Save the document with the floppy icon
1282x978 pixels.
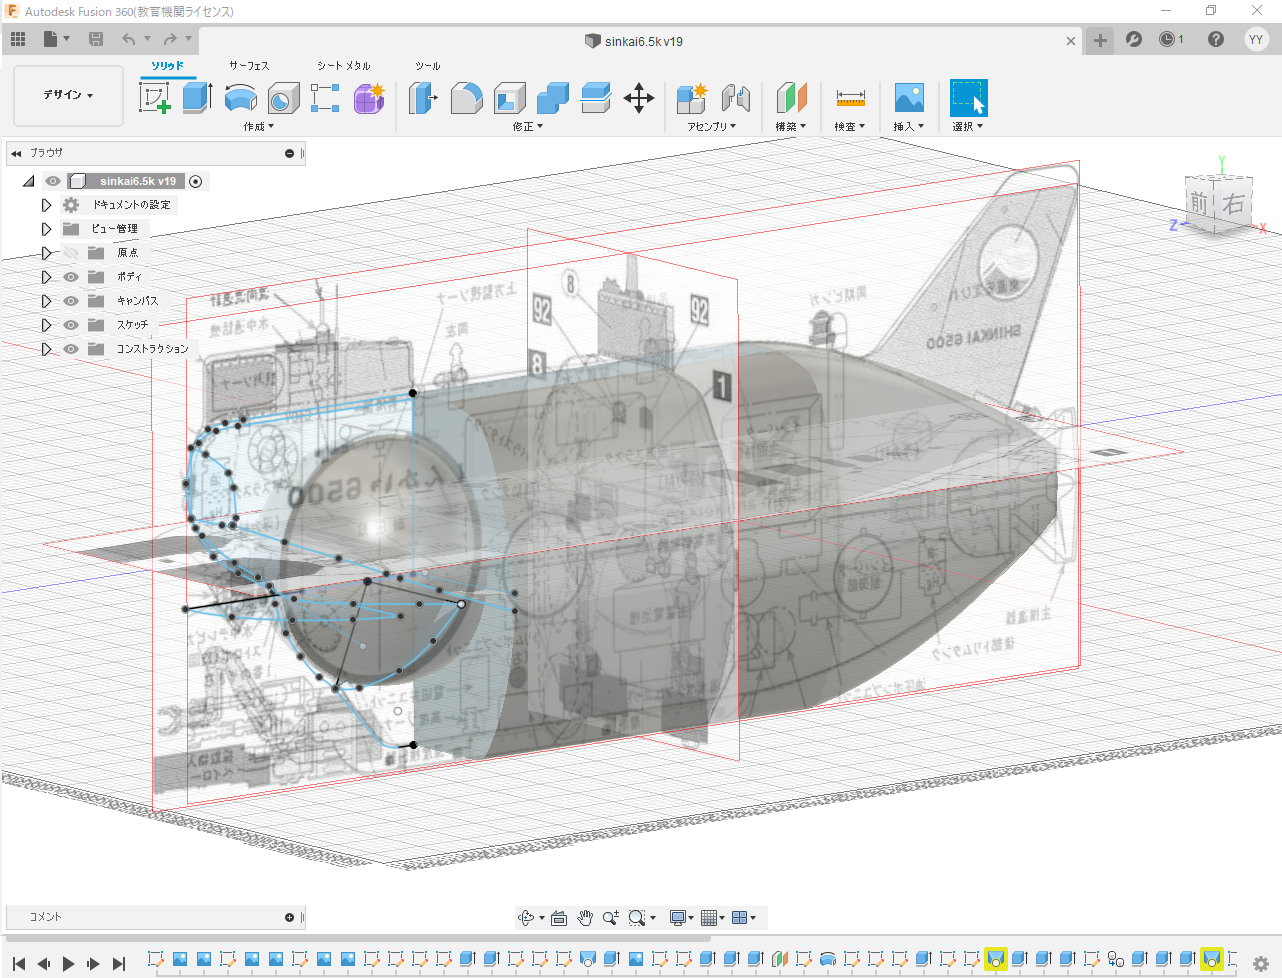(x=96, y=39)
